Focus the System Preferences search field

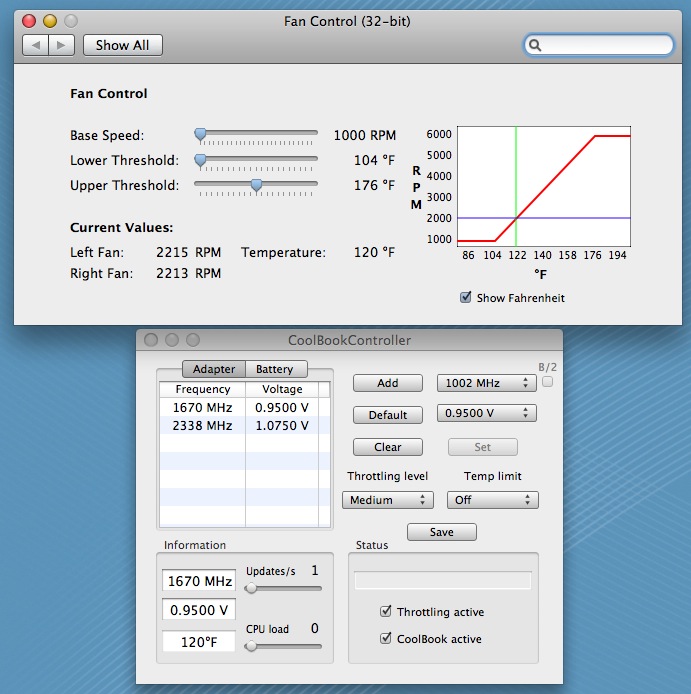pos(598,45)
